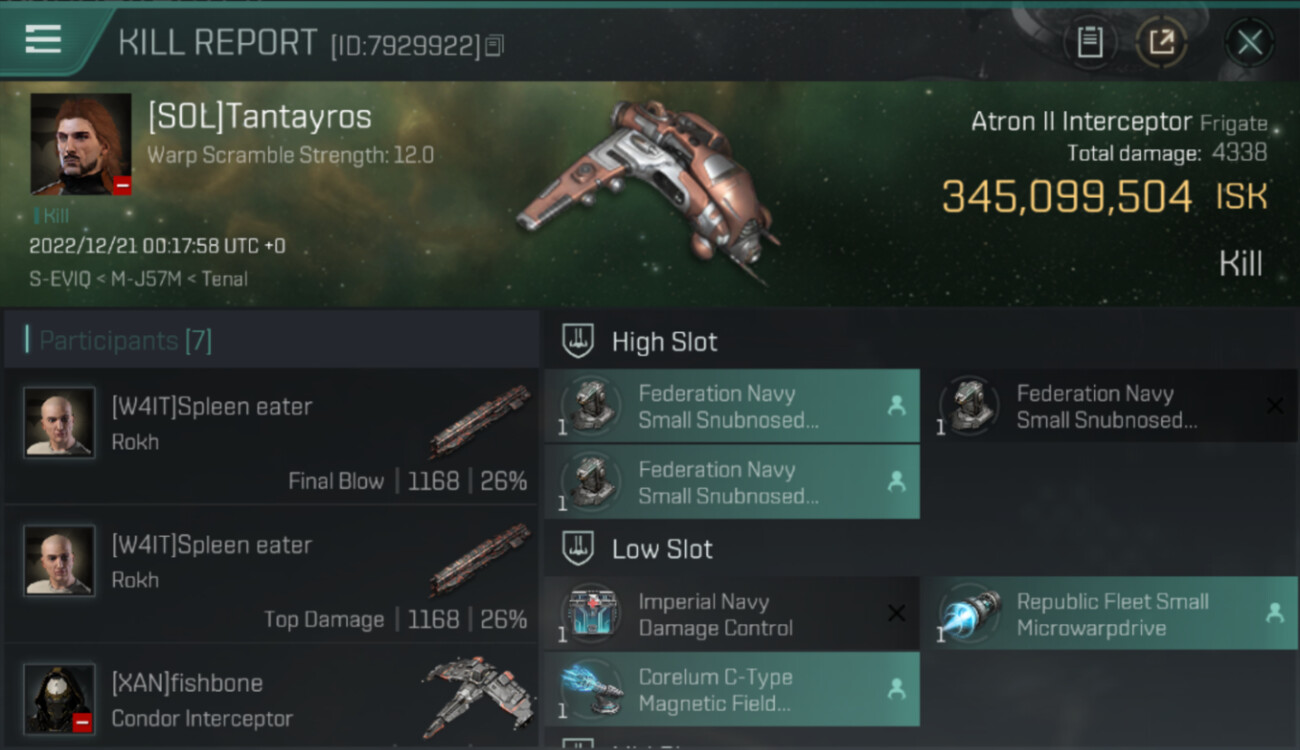The height and width of the screenshot is (750, 1300).
Task: Click the Low Slot shield icon
Action: (x=578, y=548)
